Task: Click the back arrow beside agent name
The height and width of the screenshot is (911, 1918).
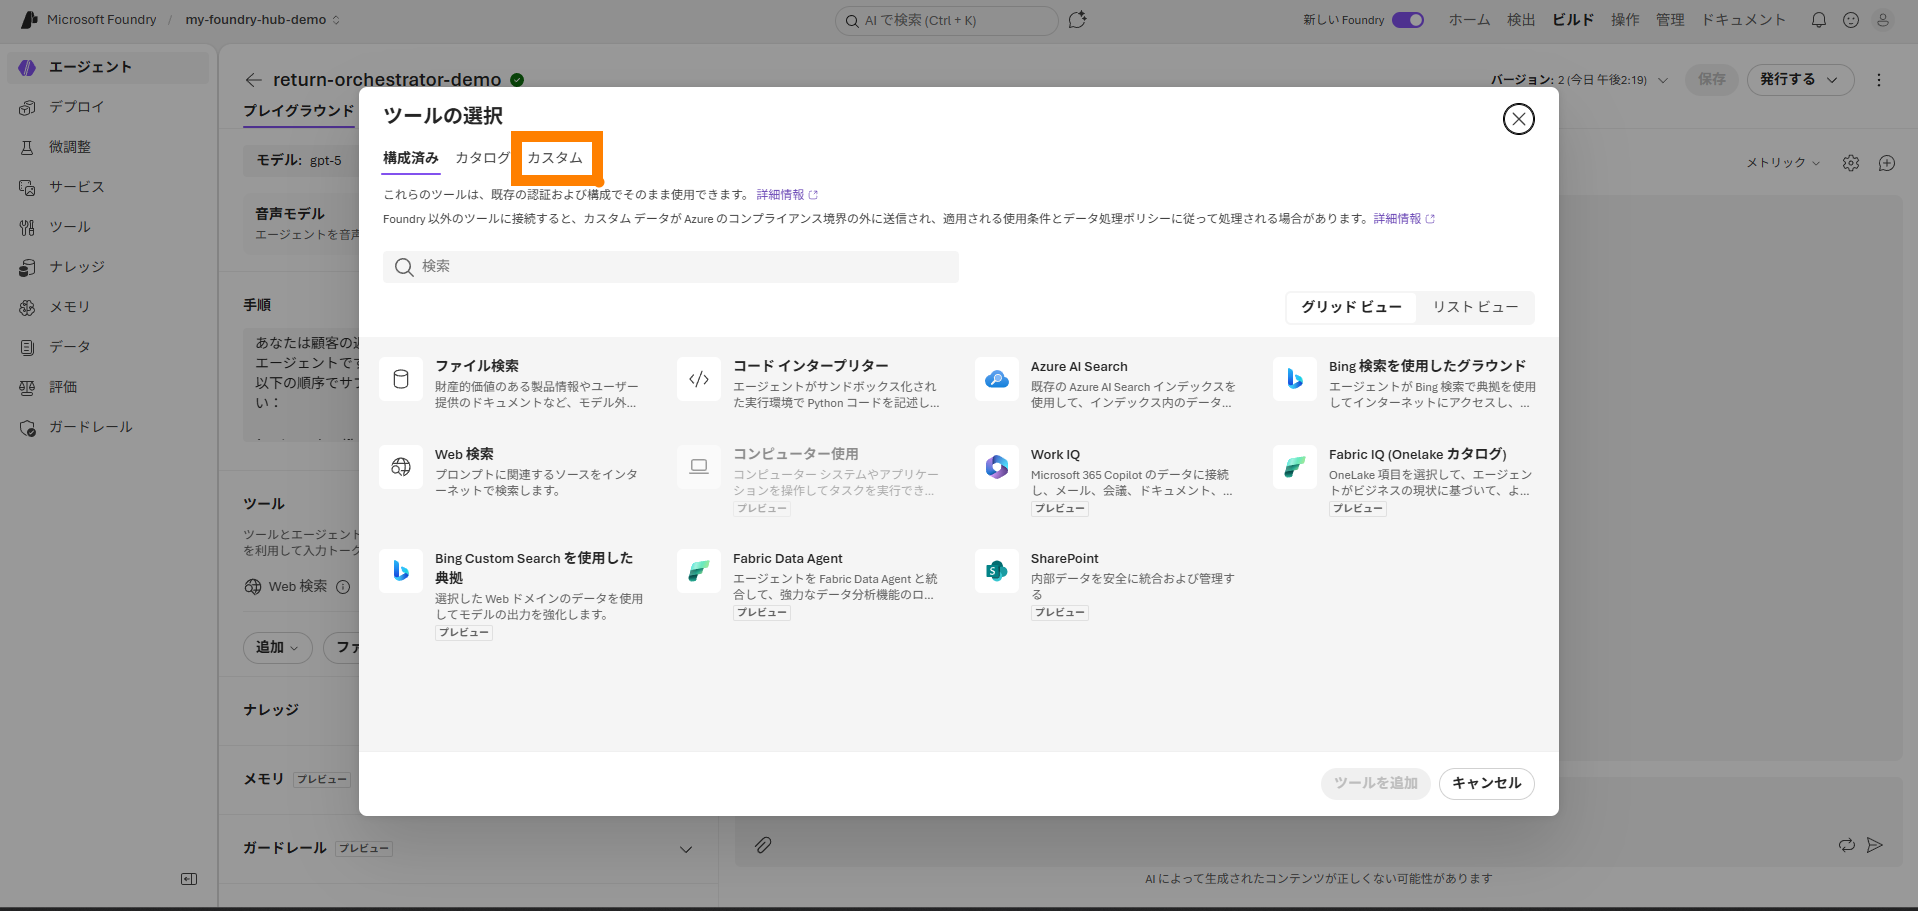Action: 254,80
